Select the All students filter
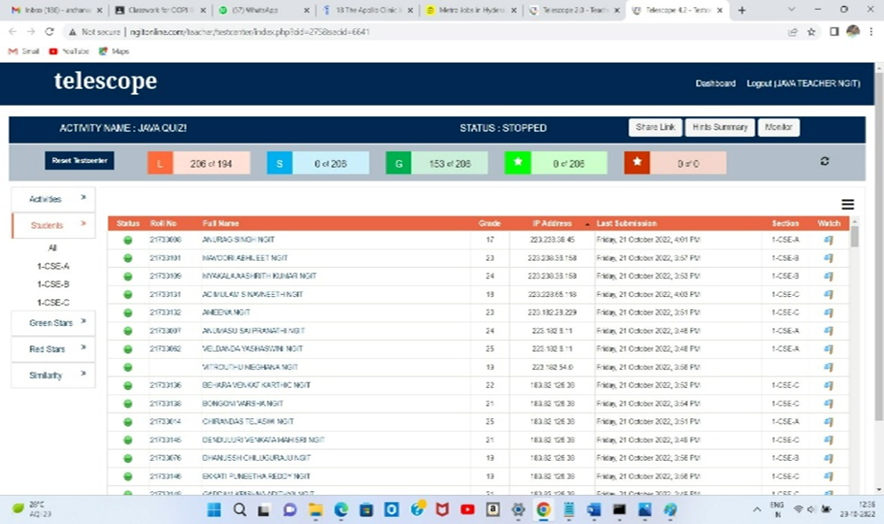Image resolution: width=884 pixels, height=524 pixels. pos(53,248)
